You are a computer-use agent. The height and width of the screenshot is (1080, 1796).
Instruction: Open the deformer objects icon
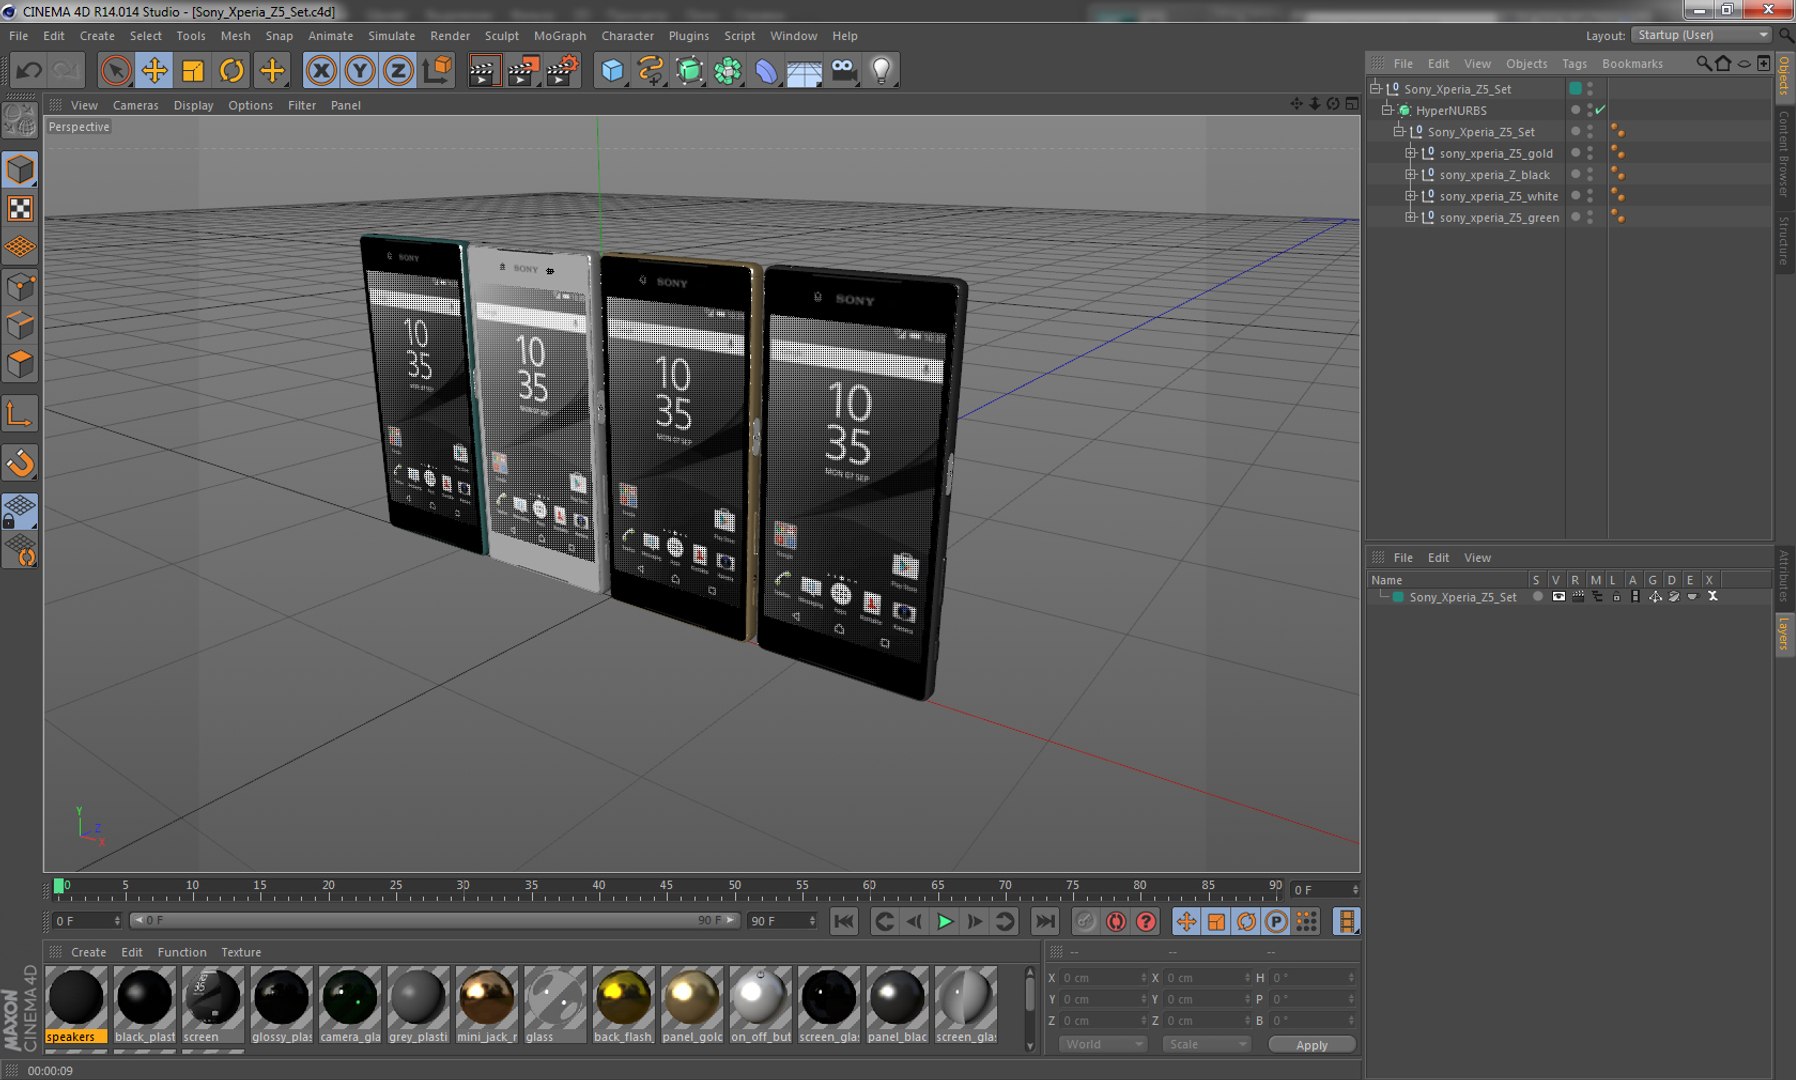tap(766, 70)
